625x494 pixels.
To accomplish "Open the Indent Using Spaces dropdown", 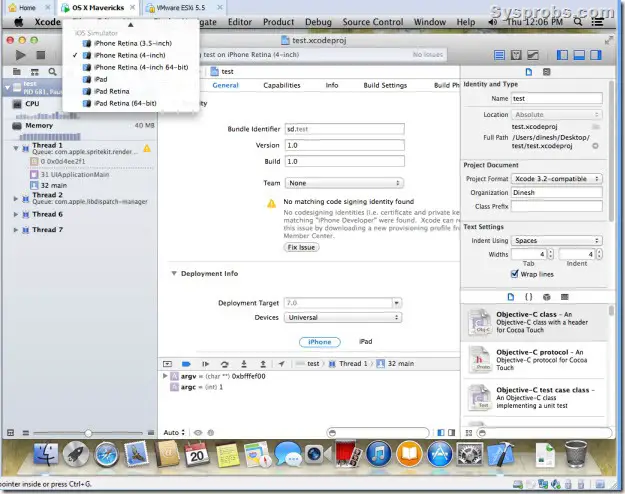I will coord(556,240).
